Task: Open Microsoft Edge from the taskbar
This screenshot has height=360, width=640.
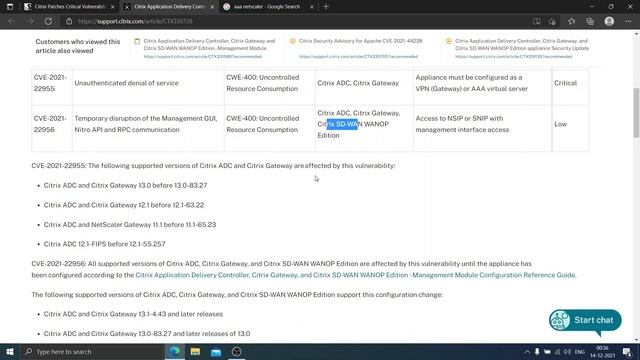Action: coord(174,351)
